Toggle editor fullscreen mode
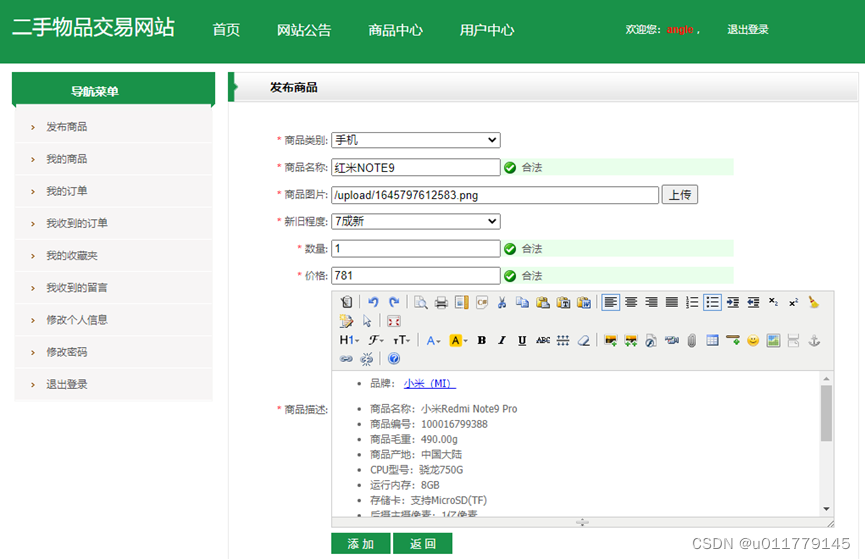Screen dimensions: 865x559 point(393,321)
